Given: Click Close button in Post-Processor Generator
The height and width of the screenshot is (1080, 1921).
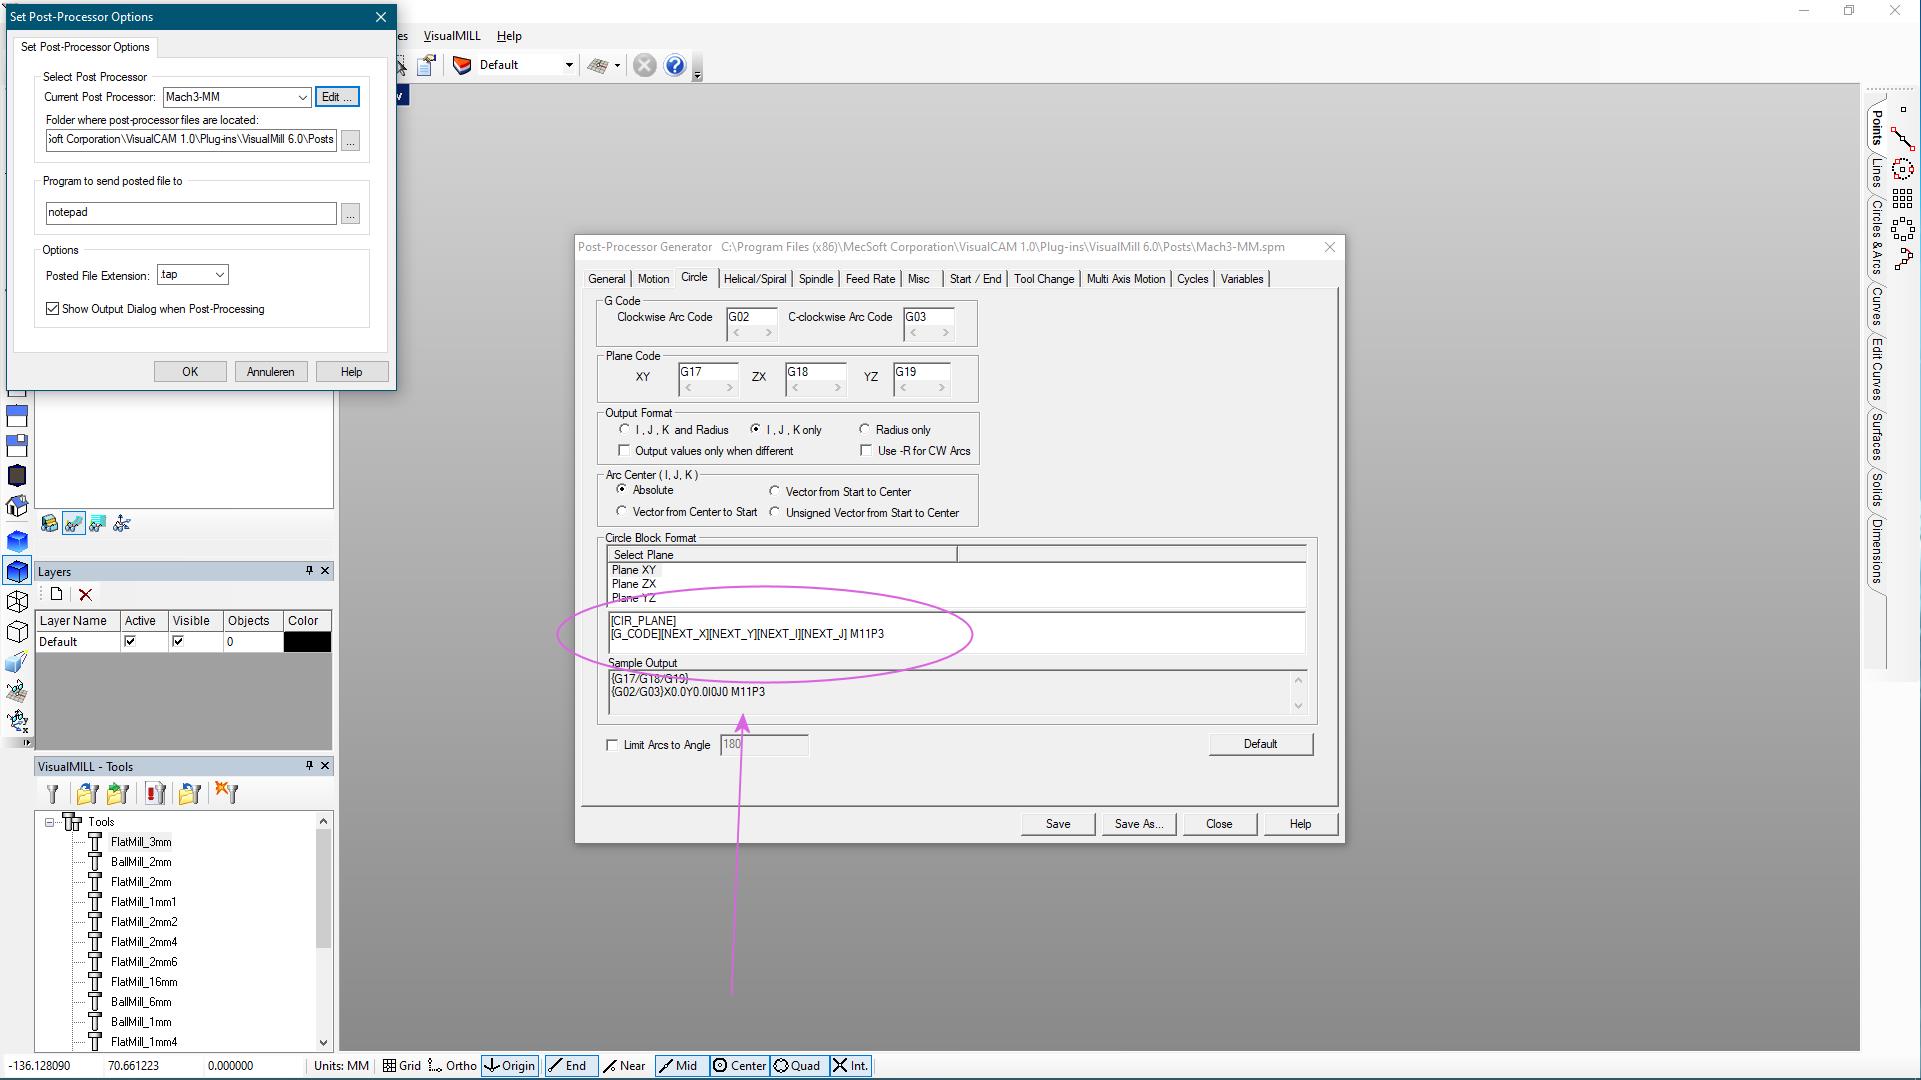Looking at the screenshot, I should (x=1219, y=824).
